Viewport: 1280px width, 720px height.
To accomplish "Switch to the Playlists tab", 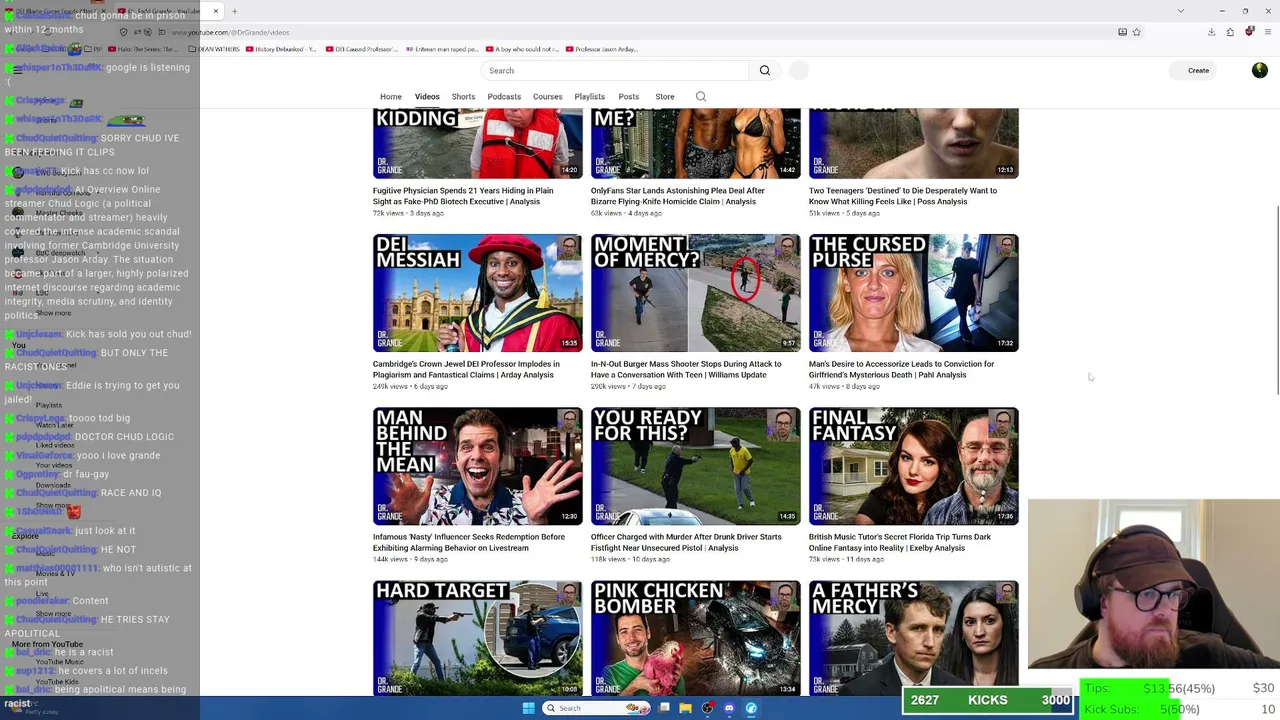I will 590,97.
